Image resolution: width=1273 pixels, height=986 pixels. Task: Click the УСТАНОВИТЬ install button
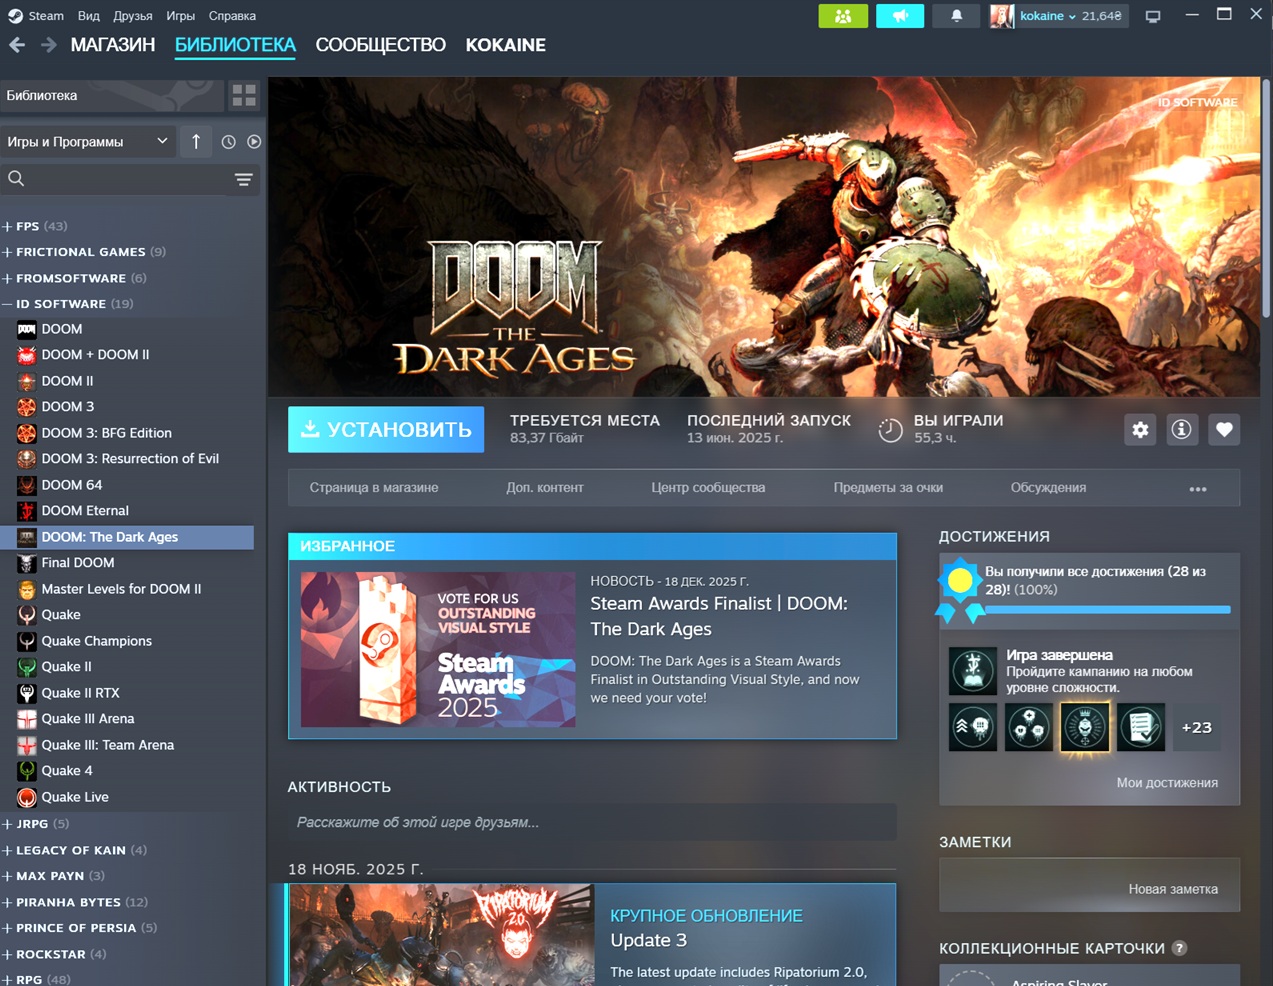[386, 430]
